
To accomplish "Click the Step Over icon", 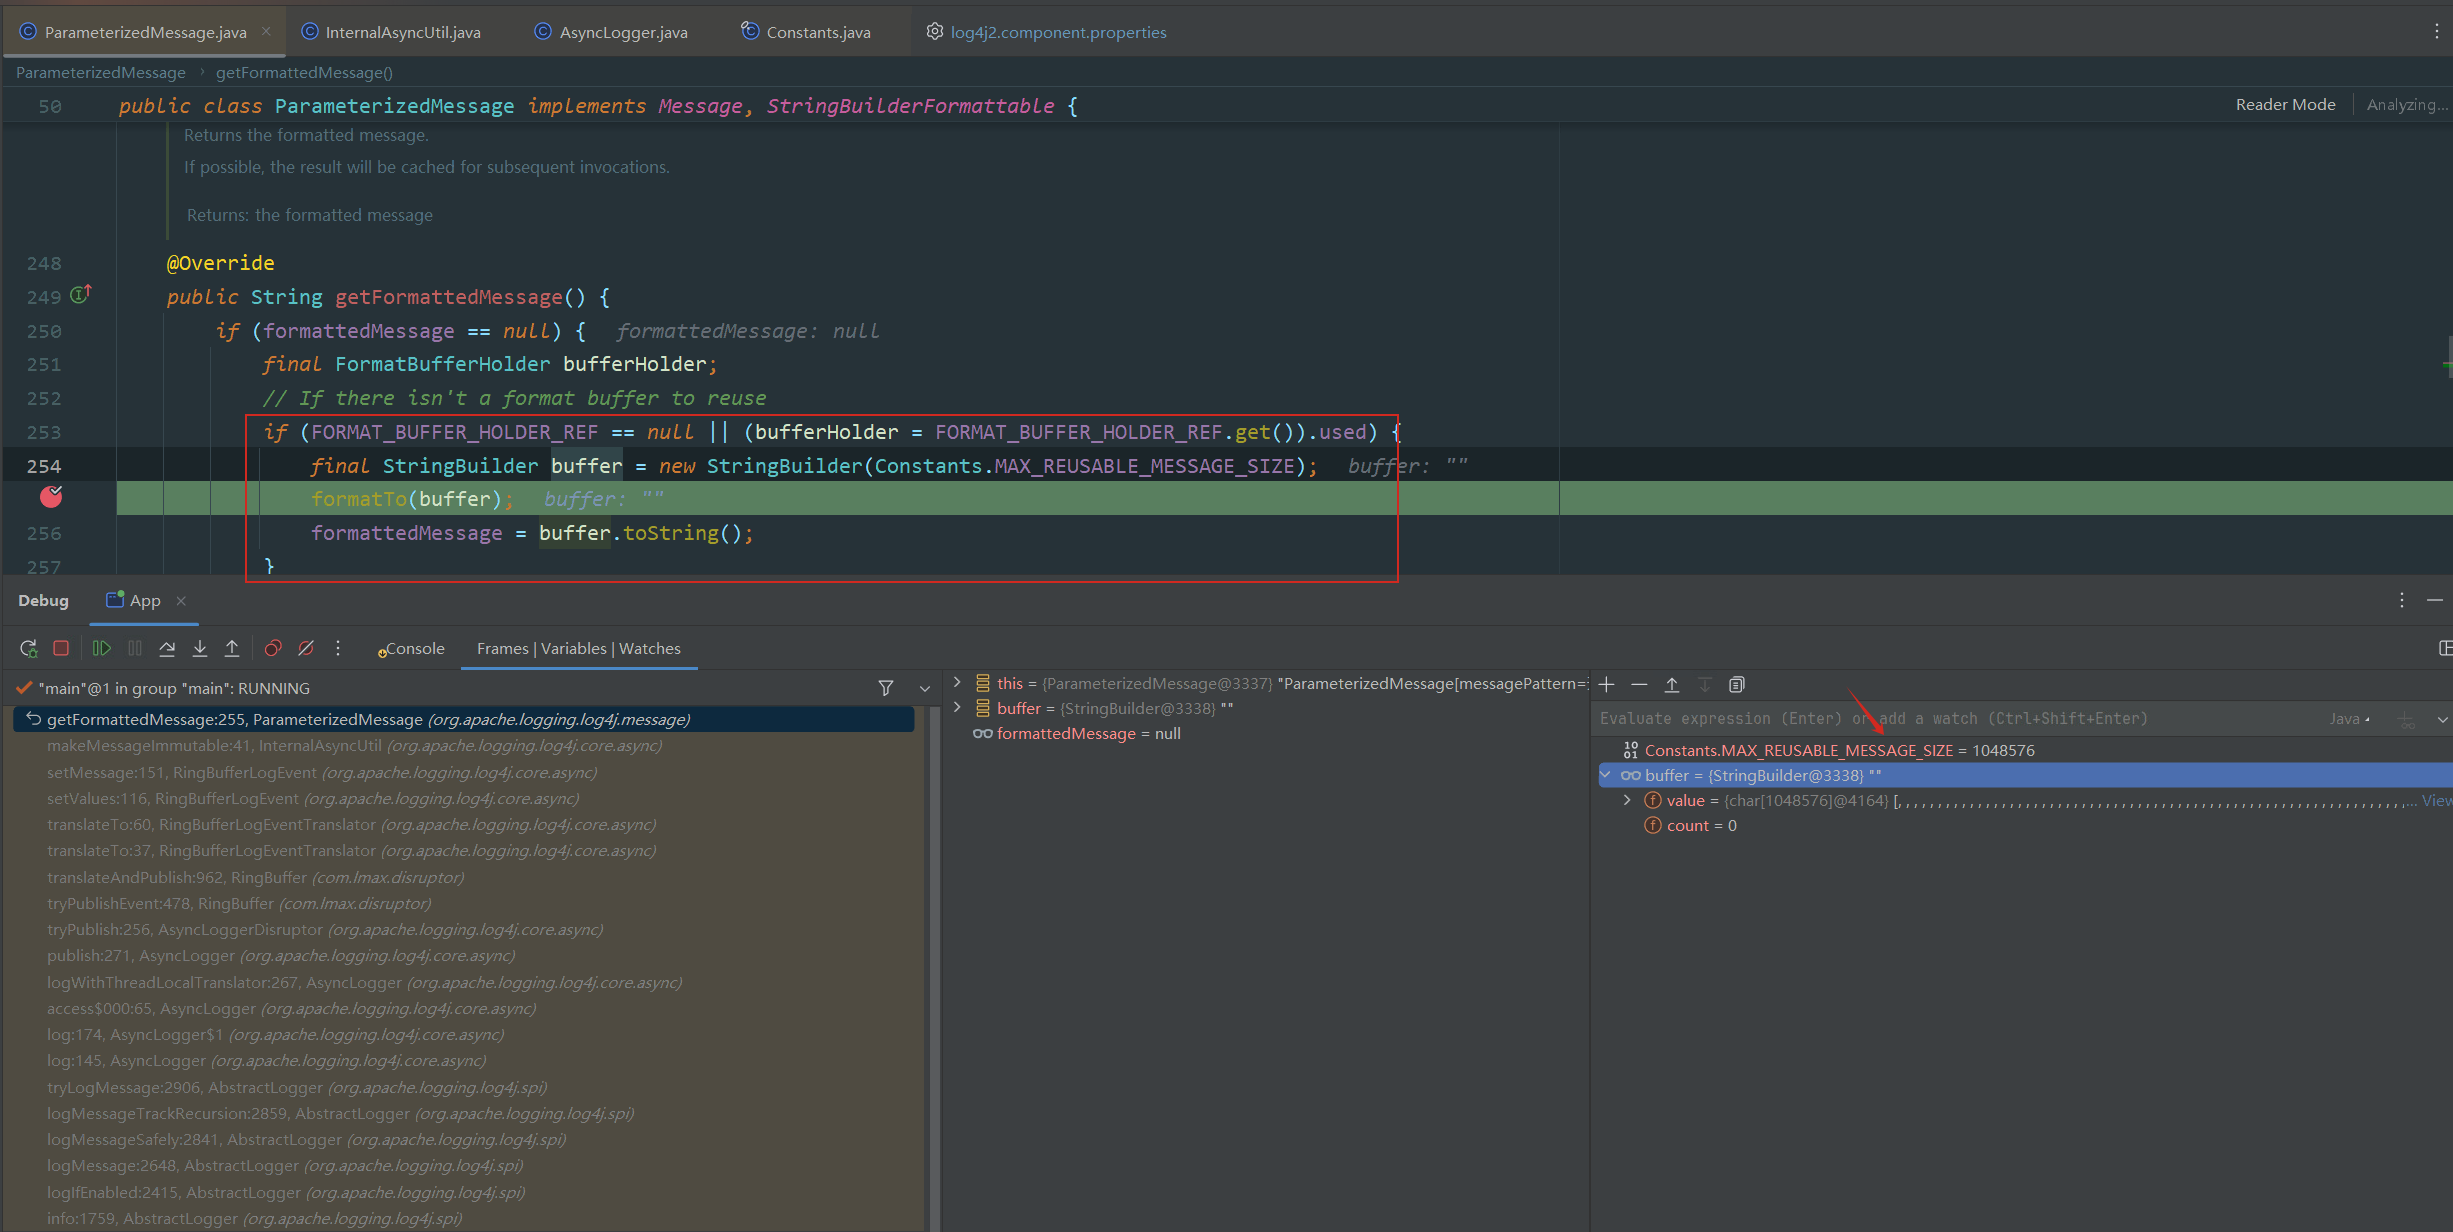I will click(x=167, y=648).
